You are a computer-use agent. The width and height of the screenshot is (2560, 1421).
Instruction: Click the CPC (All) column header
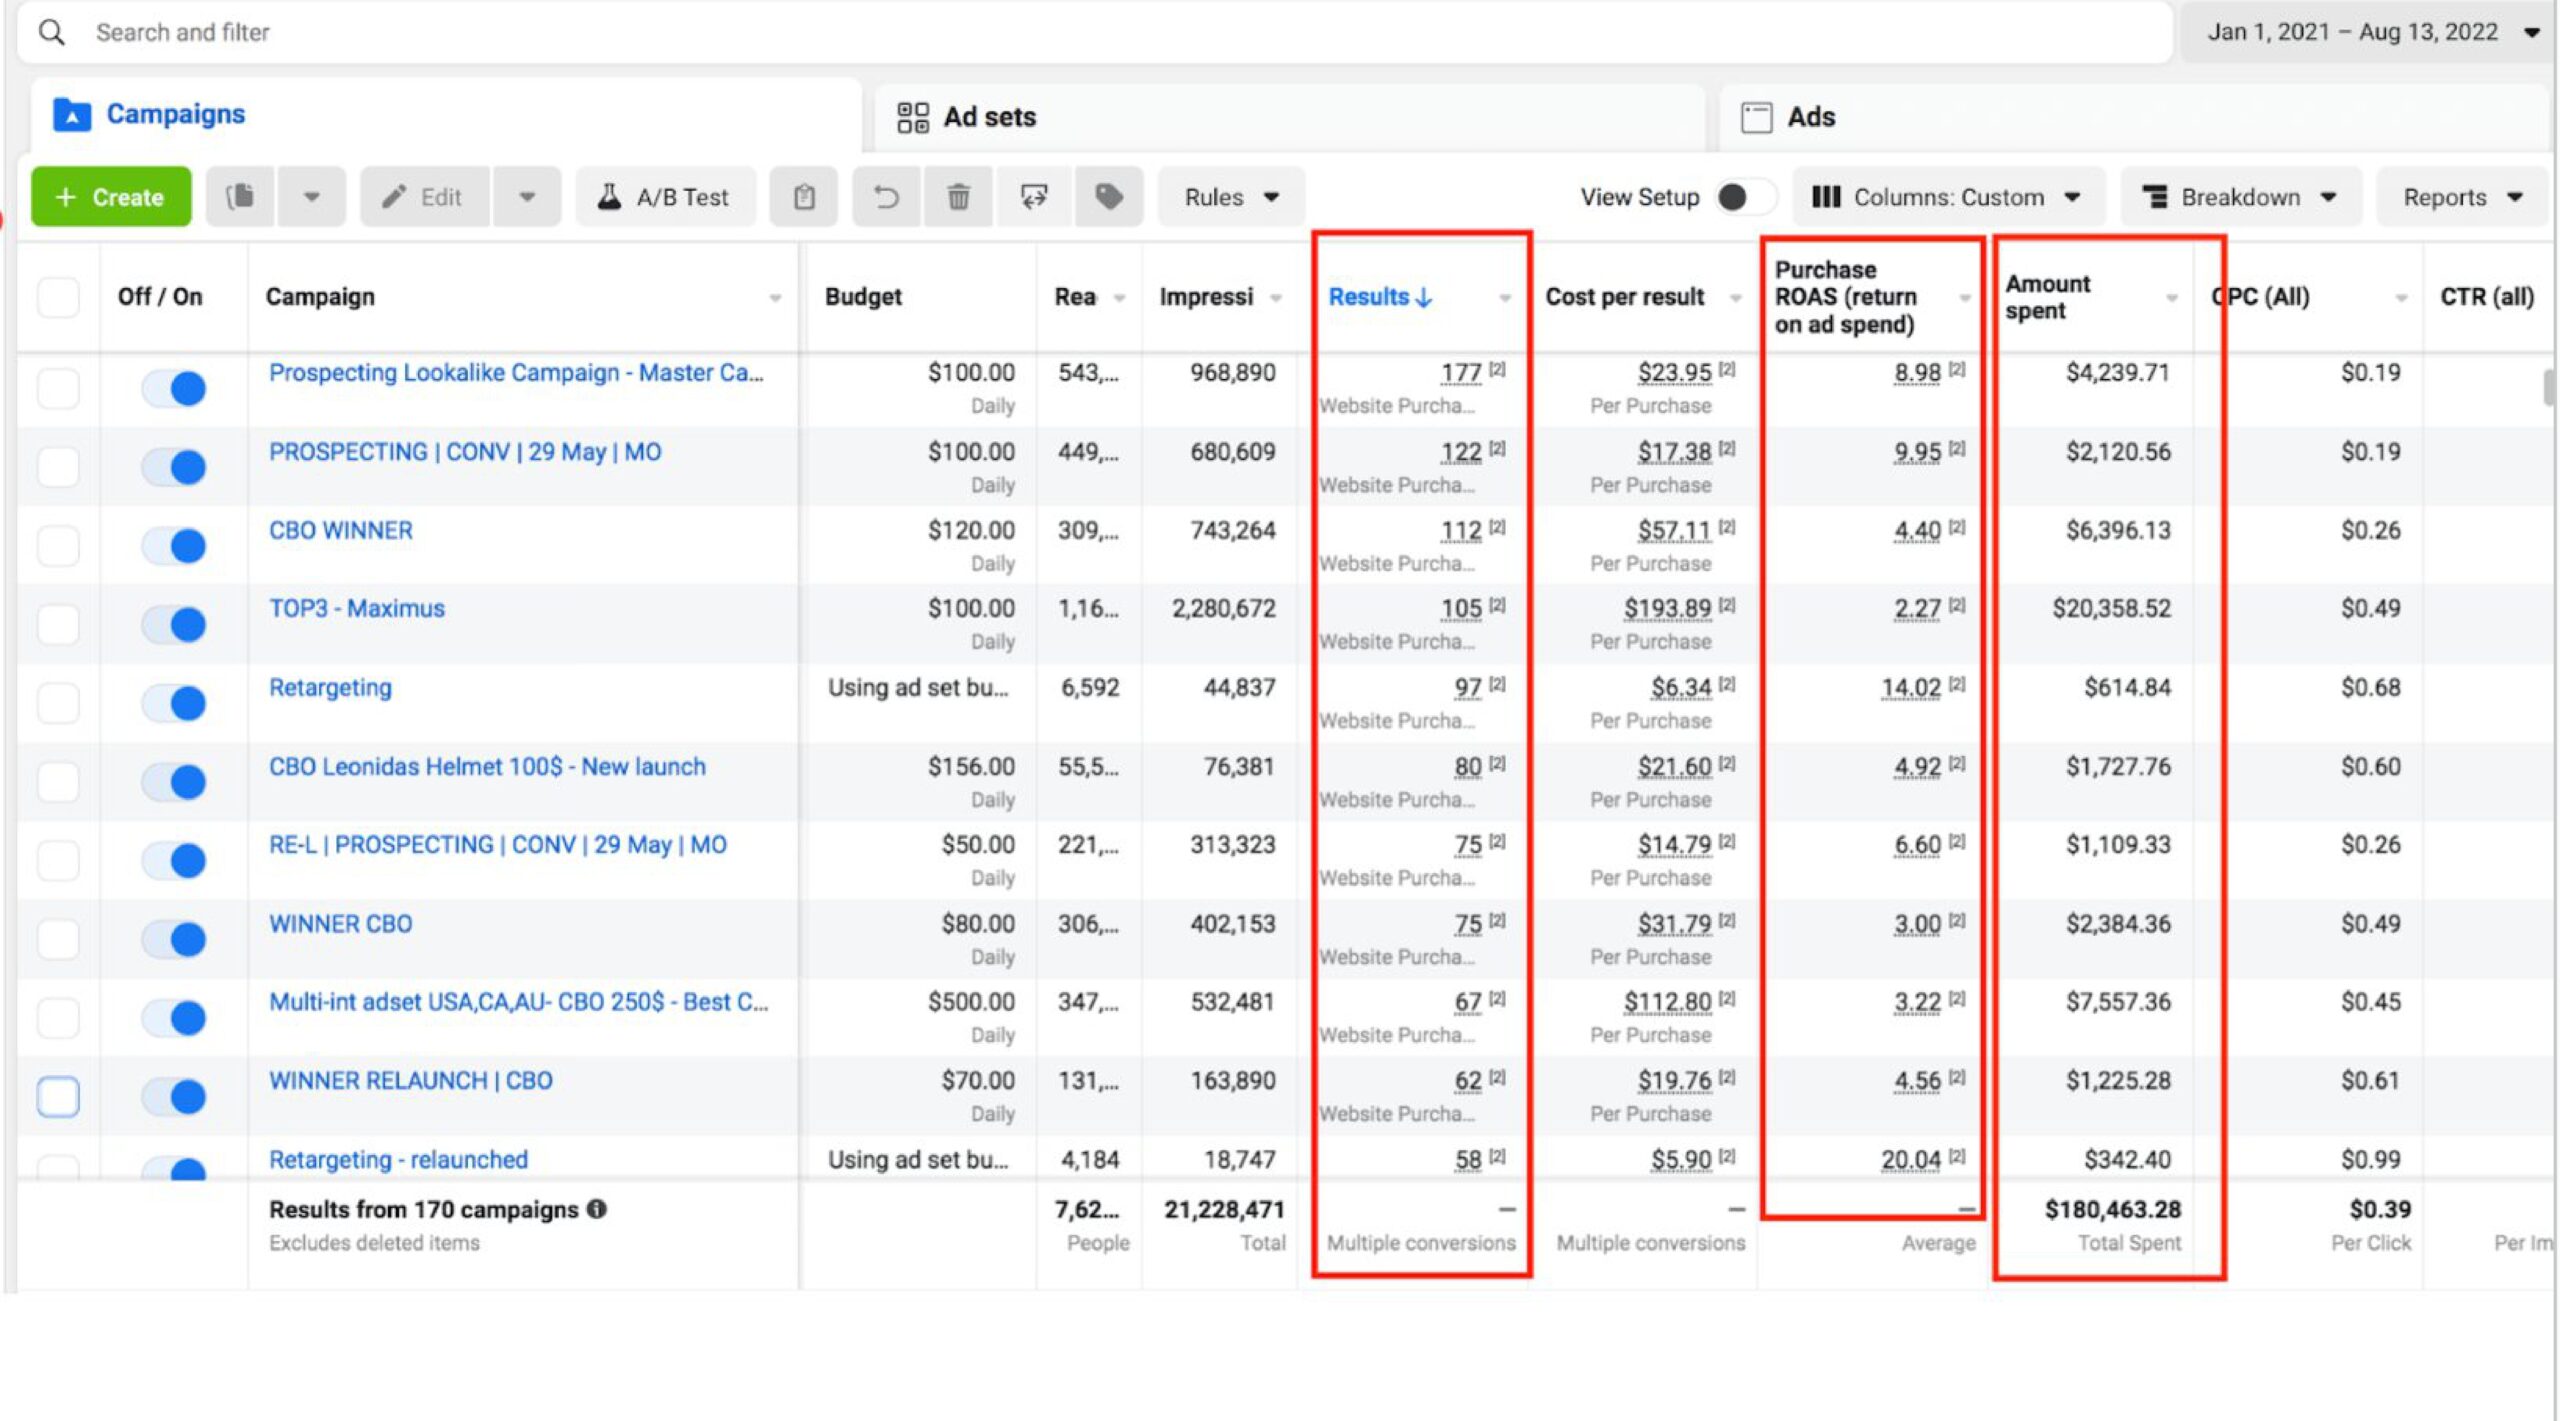pyautogui.click(x=2260, y=297)
